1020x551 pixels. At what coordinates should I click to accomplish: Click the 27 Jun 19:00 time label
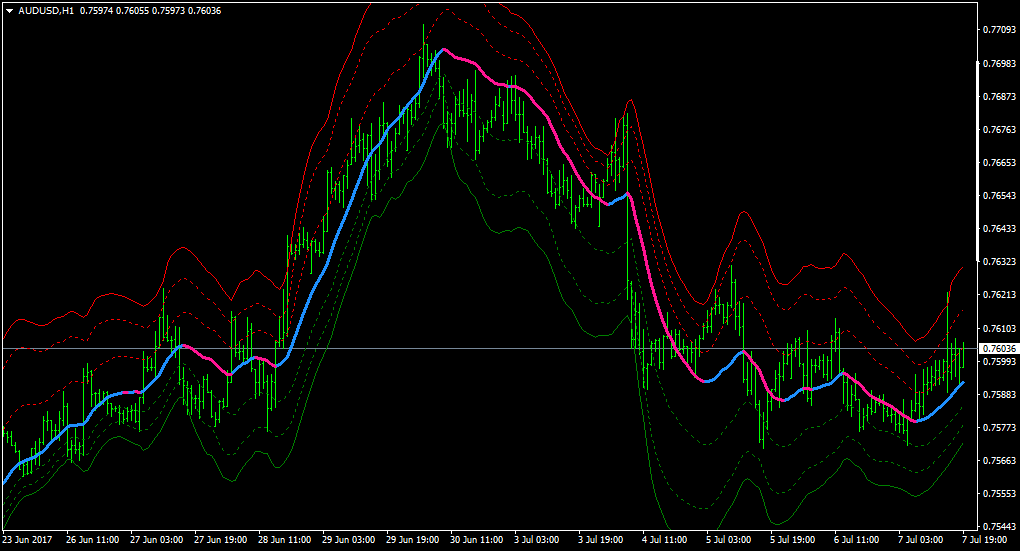coord(221,540)
